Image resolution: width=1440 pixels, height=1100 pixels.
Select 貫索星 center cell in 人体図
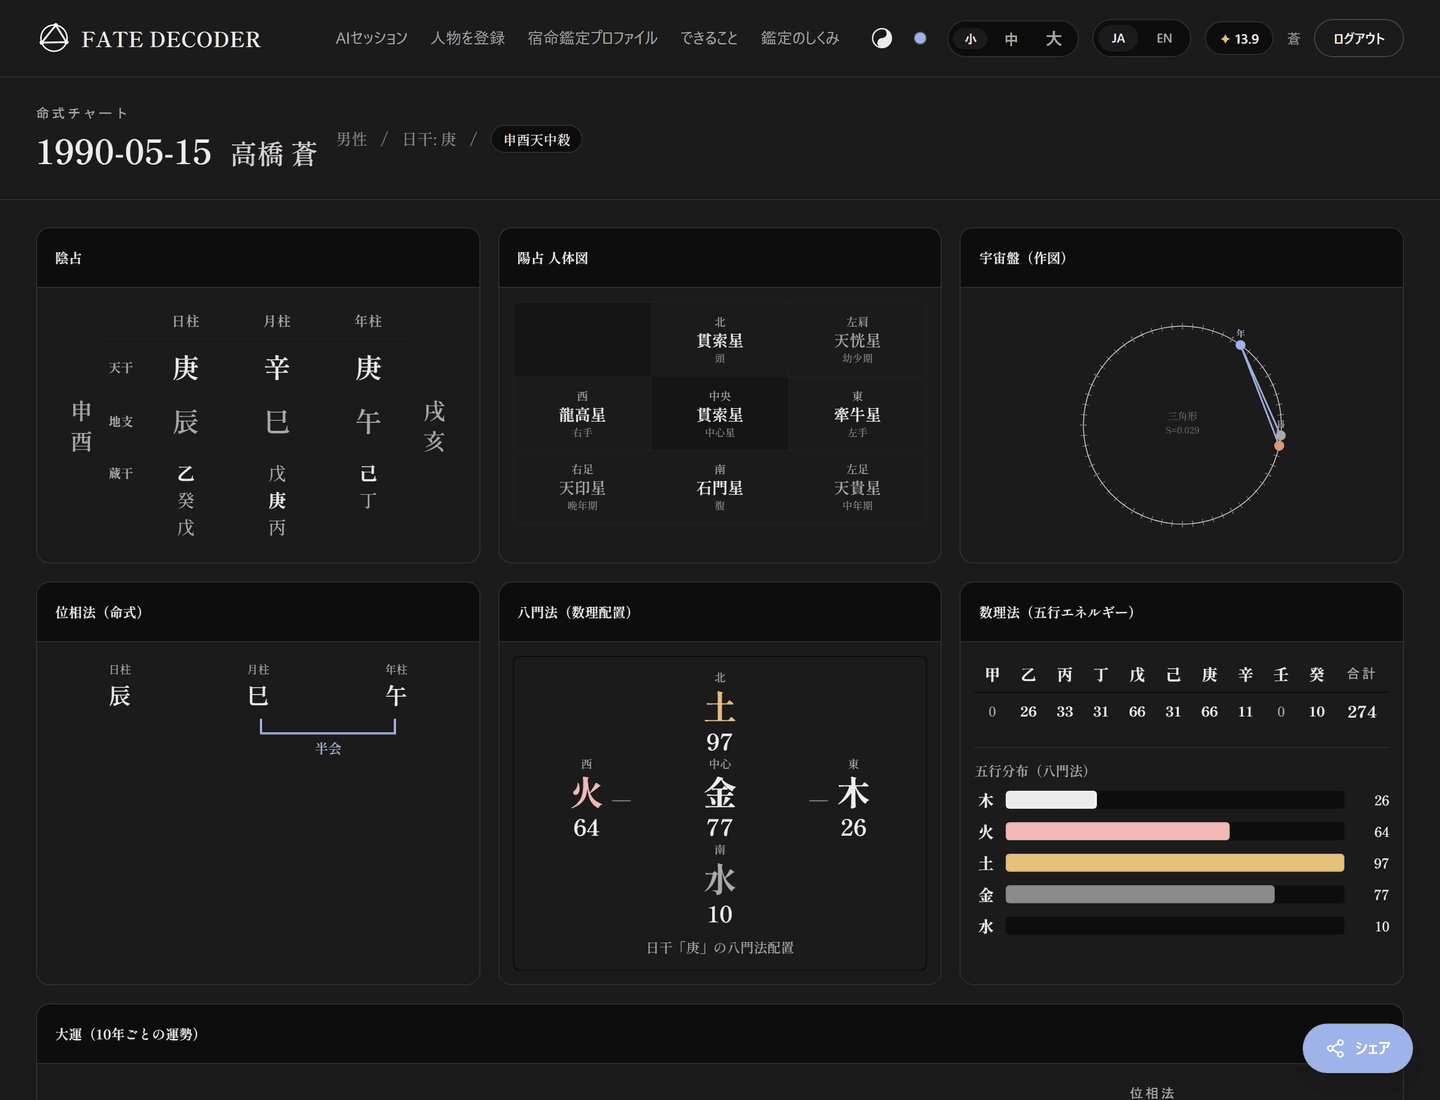pyautogui.click(x=720, y=414)
